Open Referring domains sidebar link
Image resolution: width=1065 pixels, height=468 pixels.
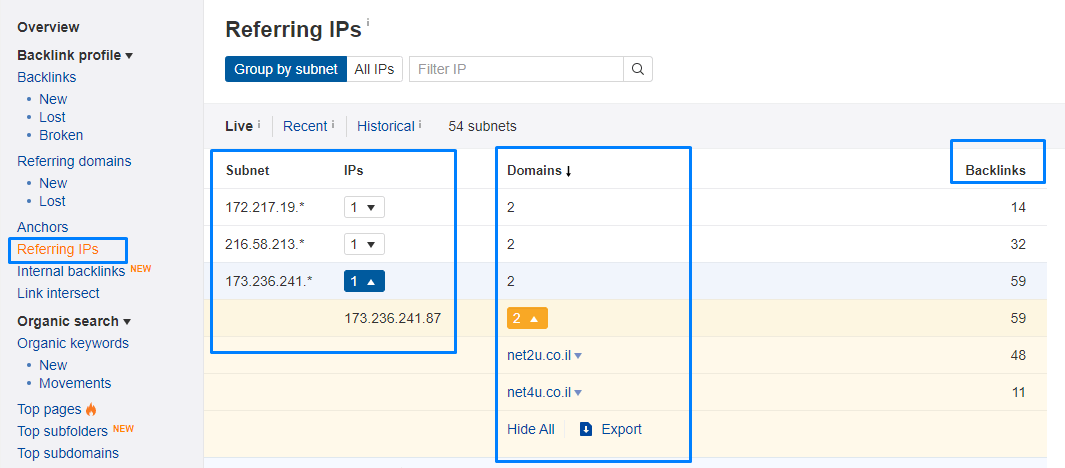point(74,161)
